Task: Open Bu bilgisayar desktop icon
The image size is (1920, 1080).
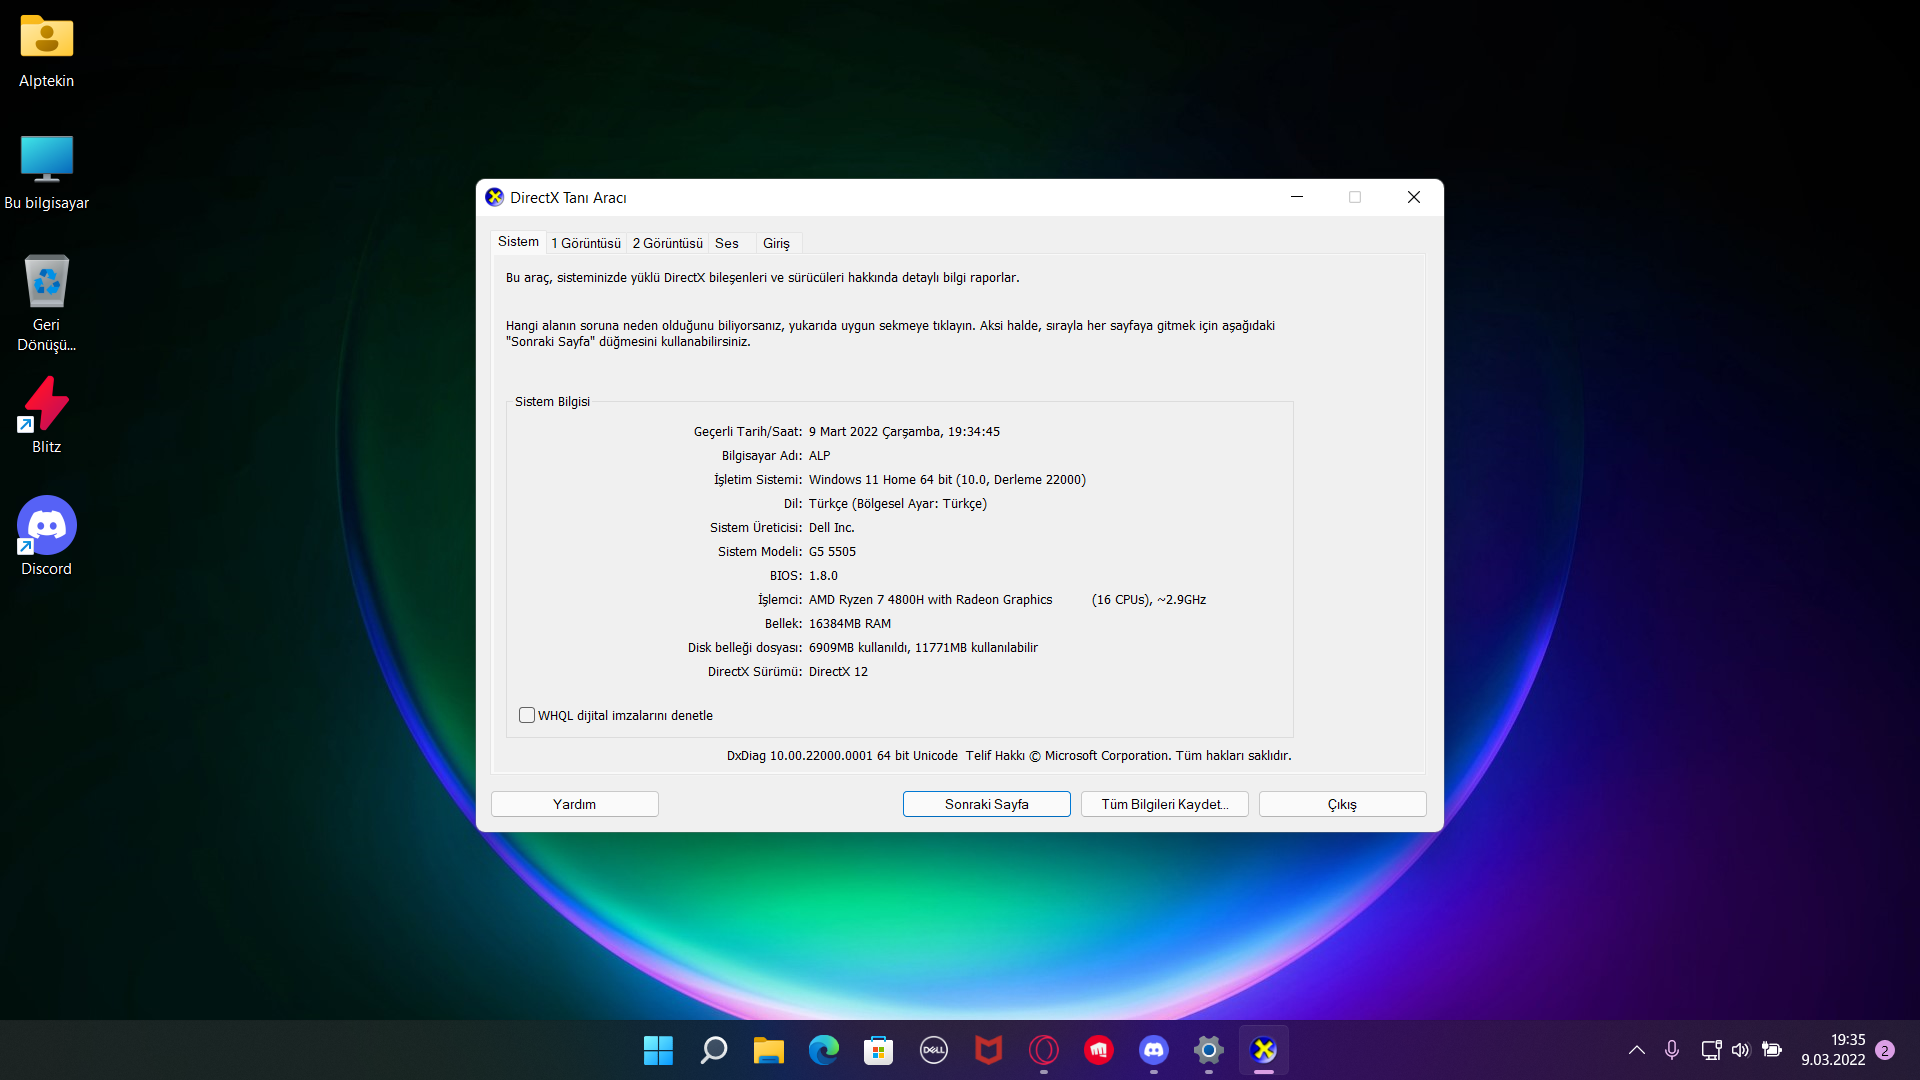Action: click(46, 173)
